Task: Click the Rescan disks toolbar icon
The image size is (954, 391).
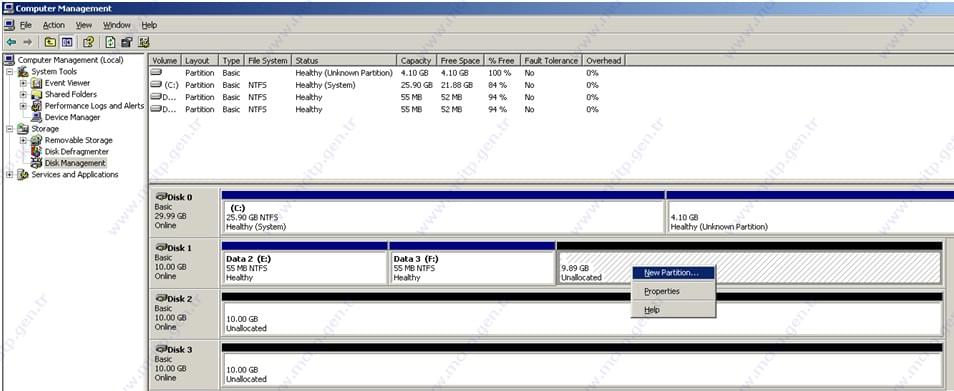Action: (144, 42)
